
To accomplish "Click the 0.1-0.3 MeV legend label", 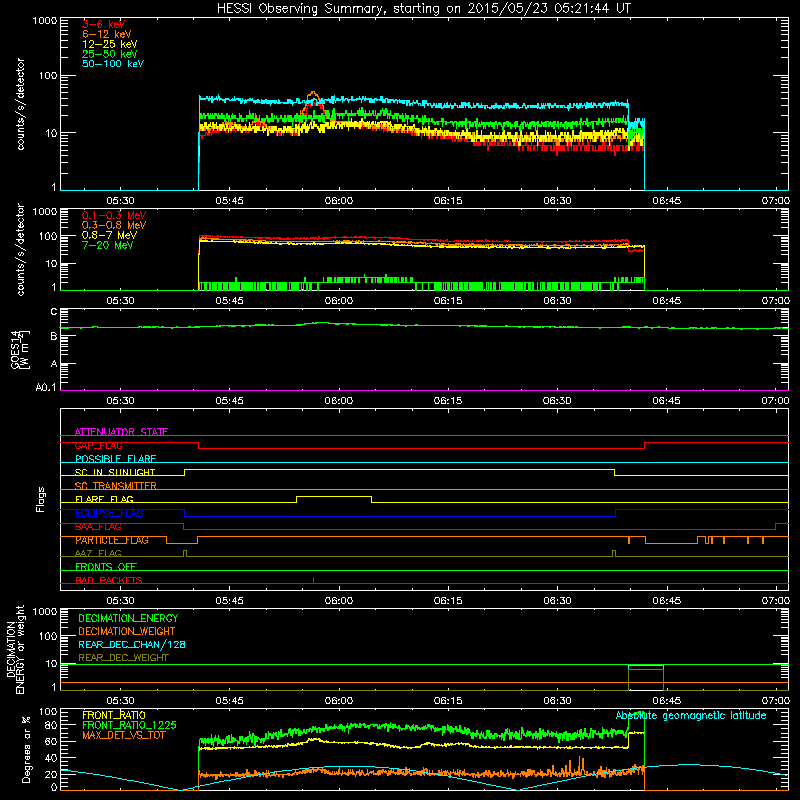I will point(114,215).
